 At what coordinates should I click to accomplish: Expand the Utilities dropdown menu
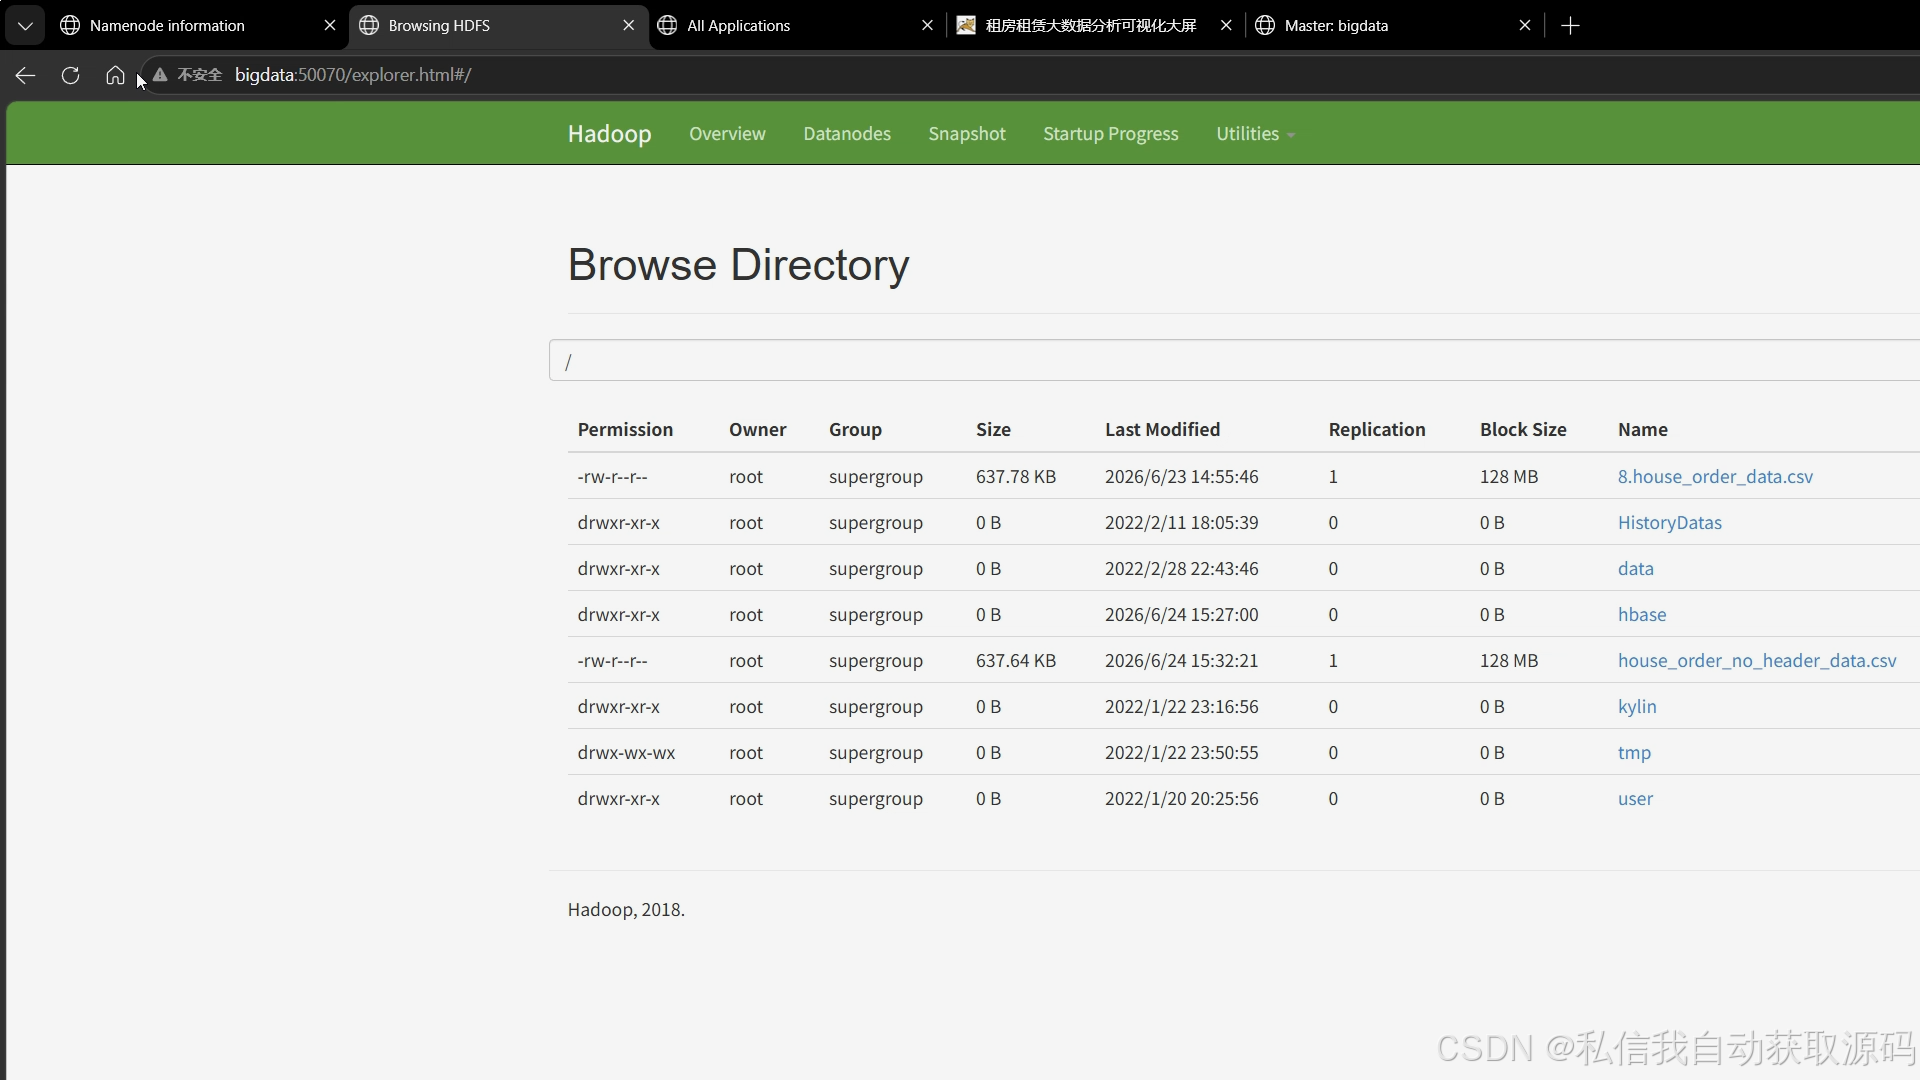[x=1255, y=134]
